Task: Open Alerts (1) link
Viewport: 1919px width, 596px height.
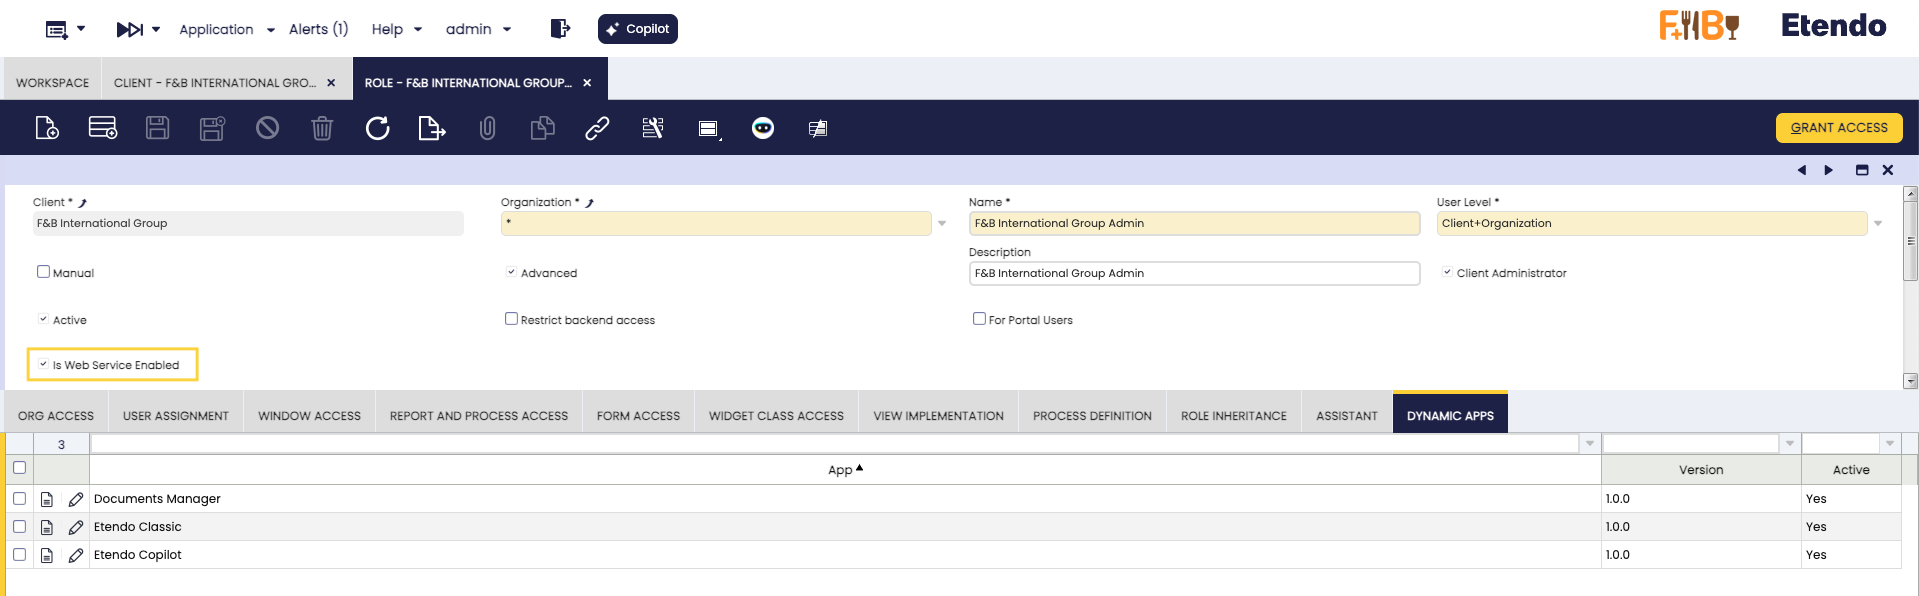Action: pyautogui.click(x=318, y=30)
